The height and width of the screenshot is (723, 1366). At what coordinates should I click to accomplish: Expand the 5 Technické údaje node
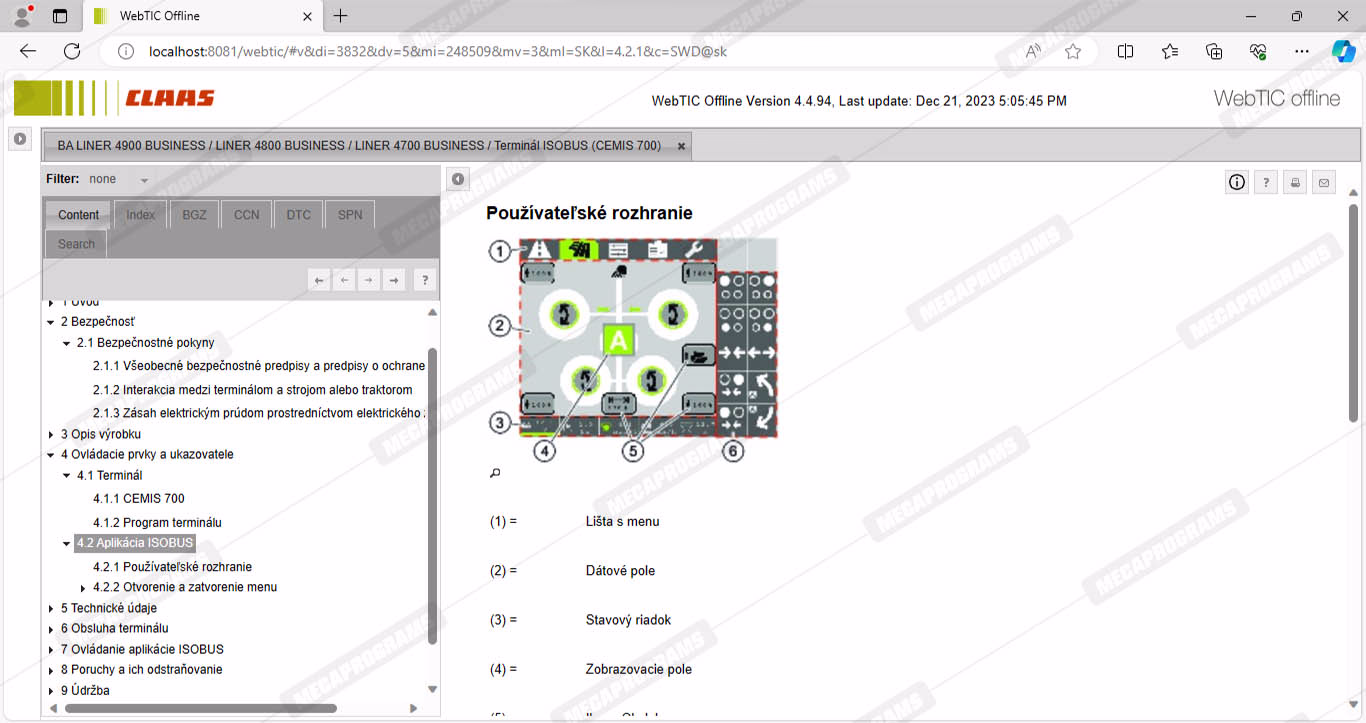tap(51, 608)
